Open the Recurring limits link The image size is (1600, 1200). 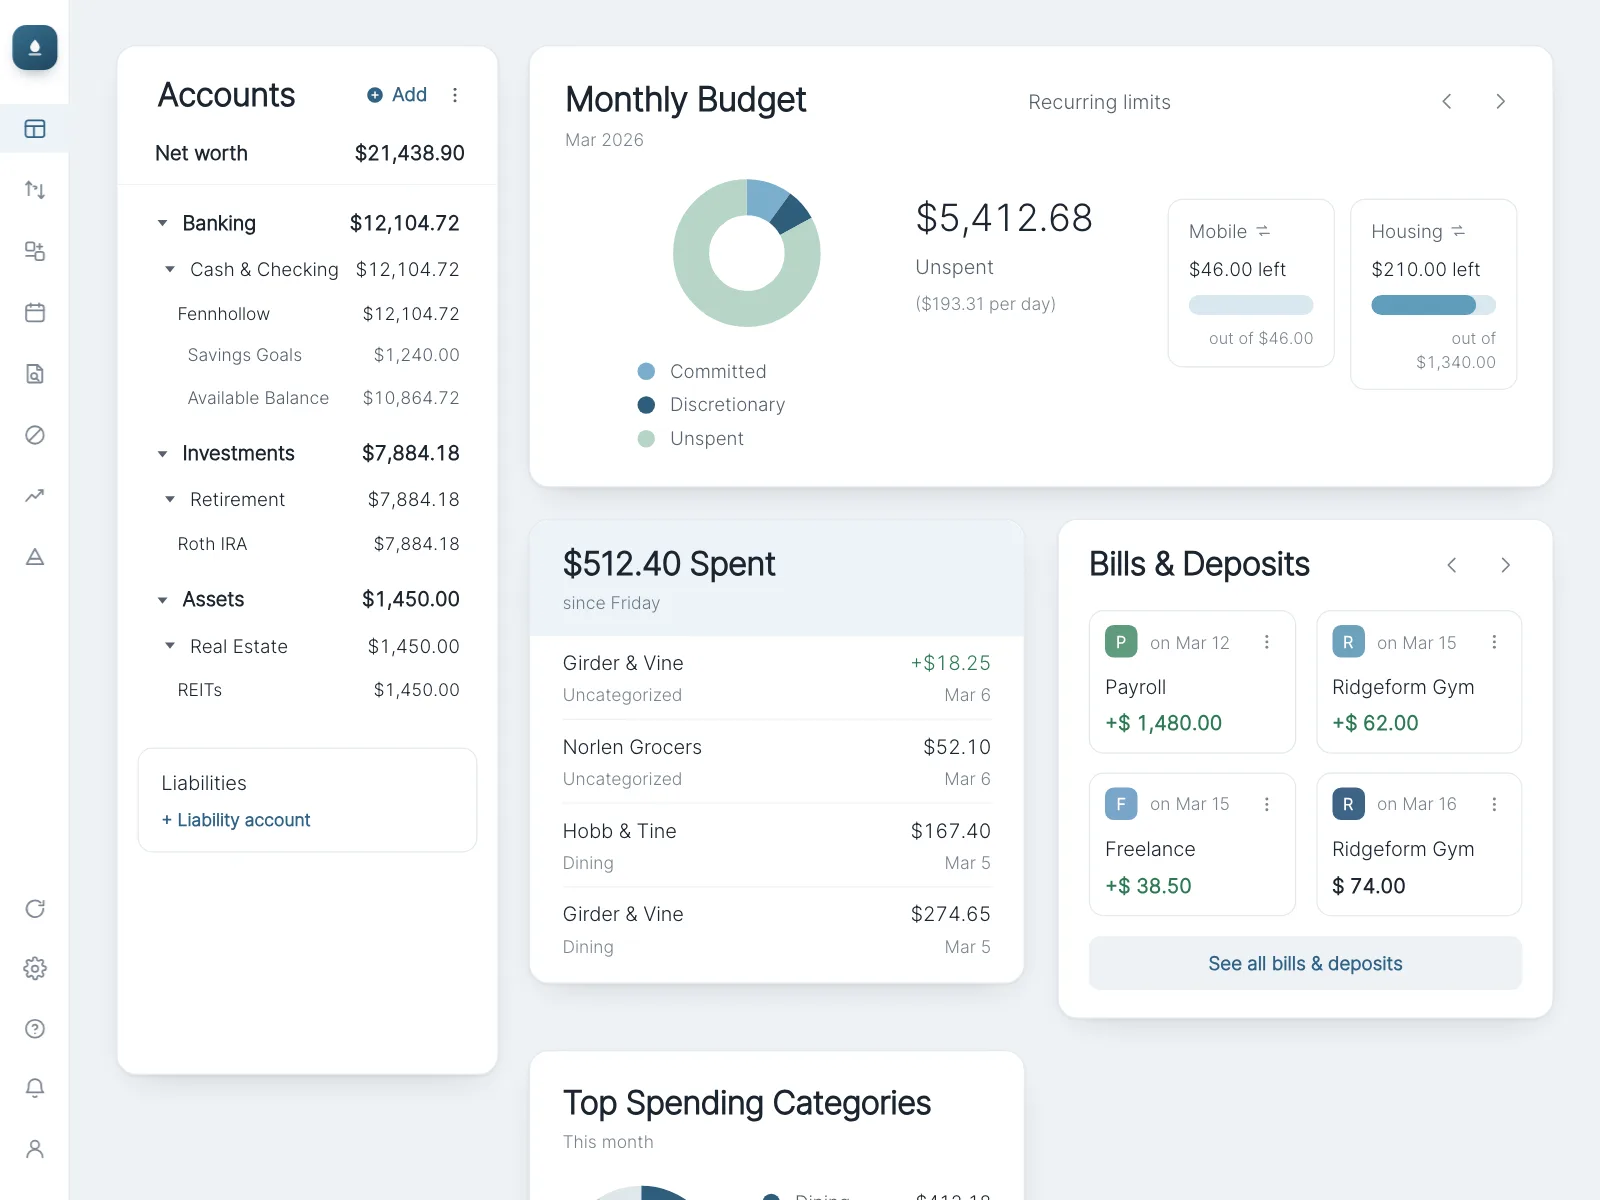tap(1099, 102)
